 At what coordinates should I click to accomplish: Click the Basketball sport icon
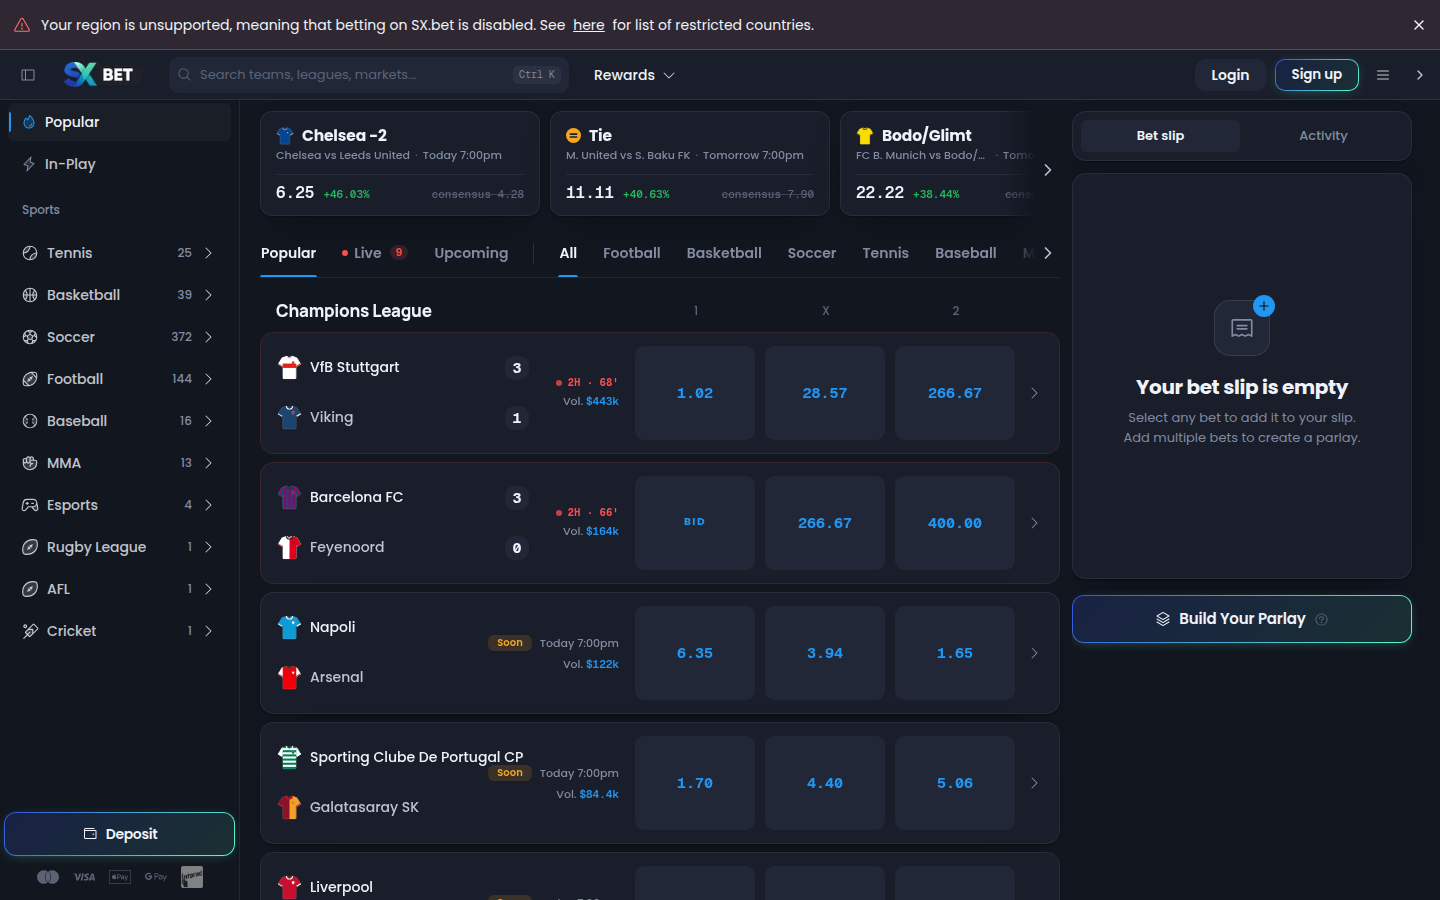[30, 295]
